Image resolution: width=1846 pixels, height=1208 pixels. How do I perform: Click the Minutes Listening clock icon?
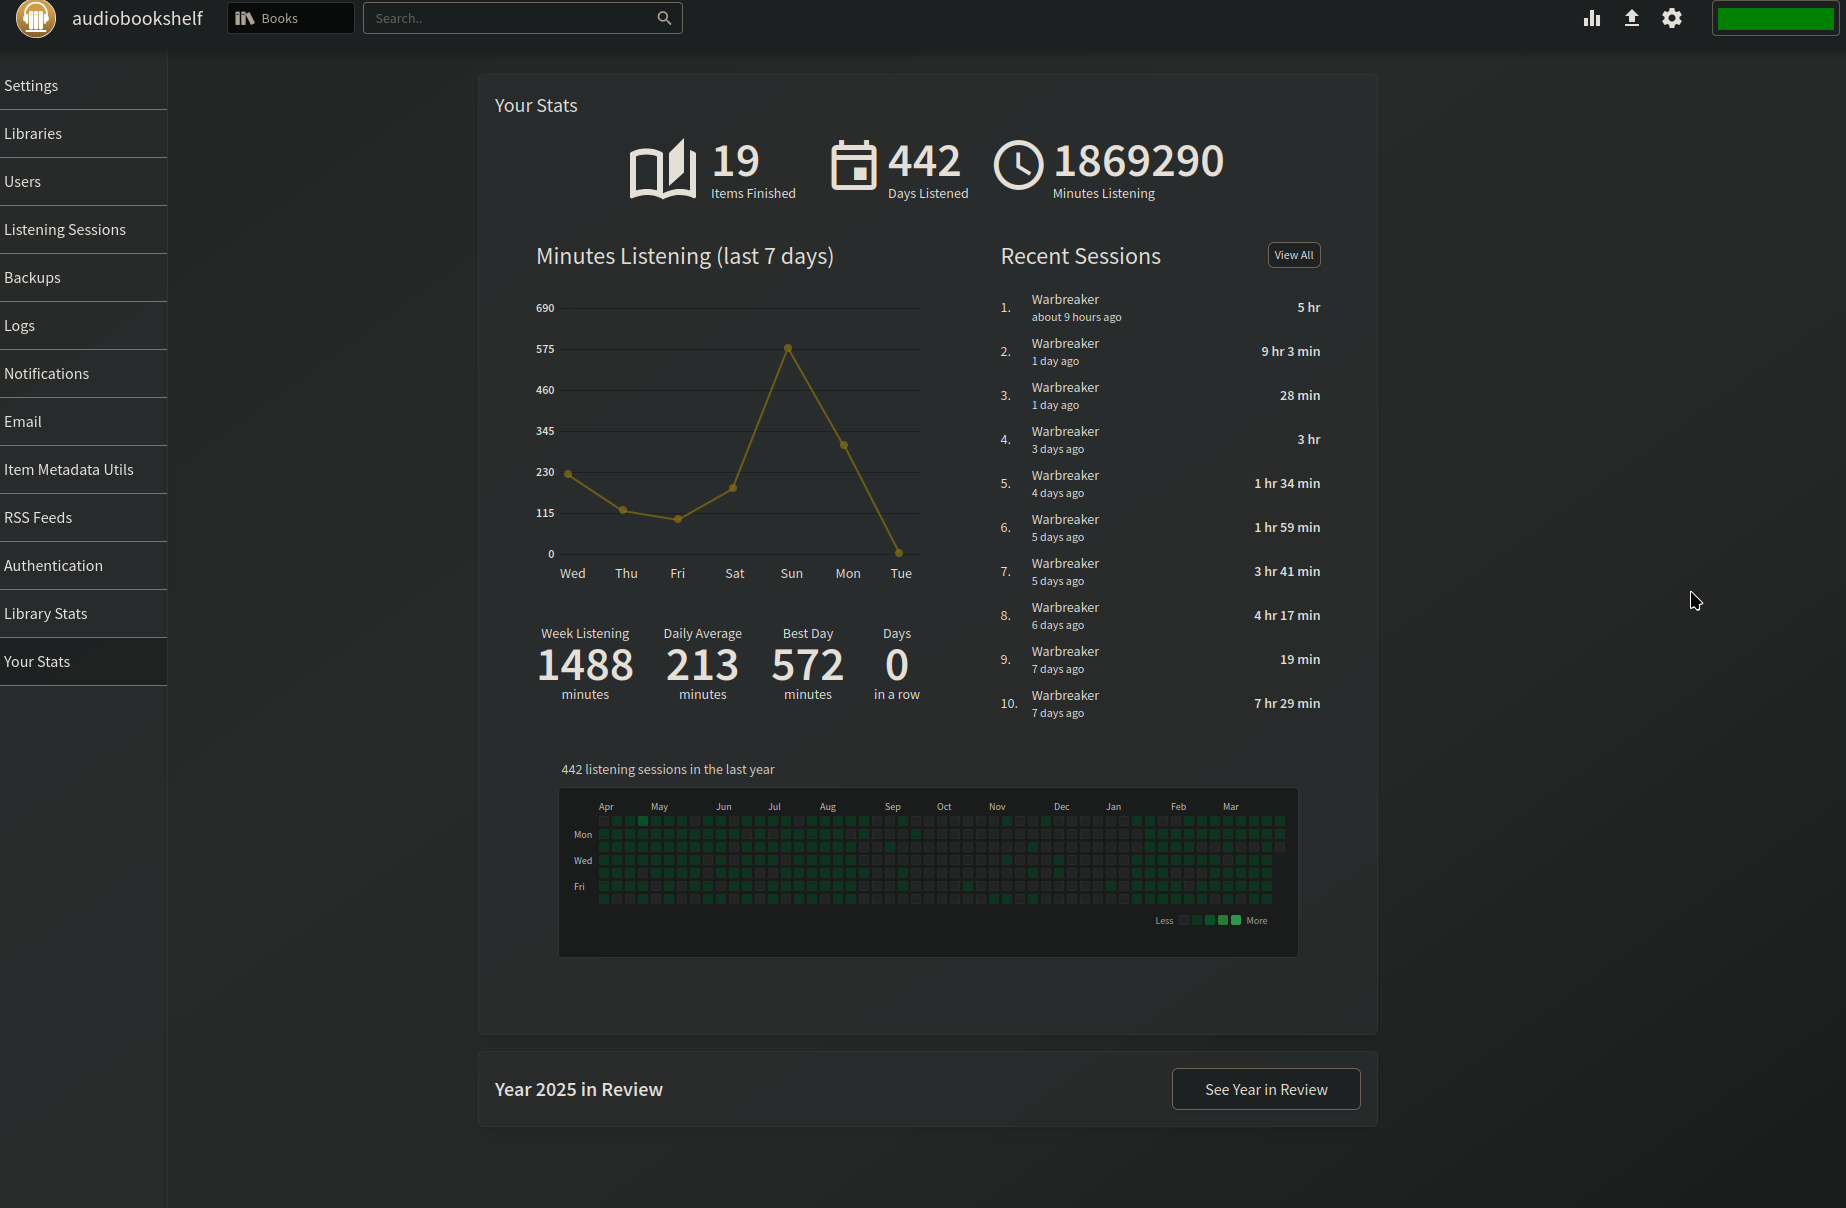(x=1018, y=165)
